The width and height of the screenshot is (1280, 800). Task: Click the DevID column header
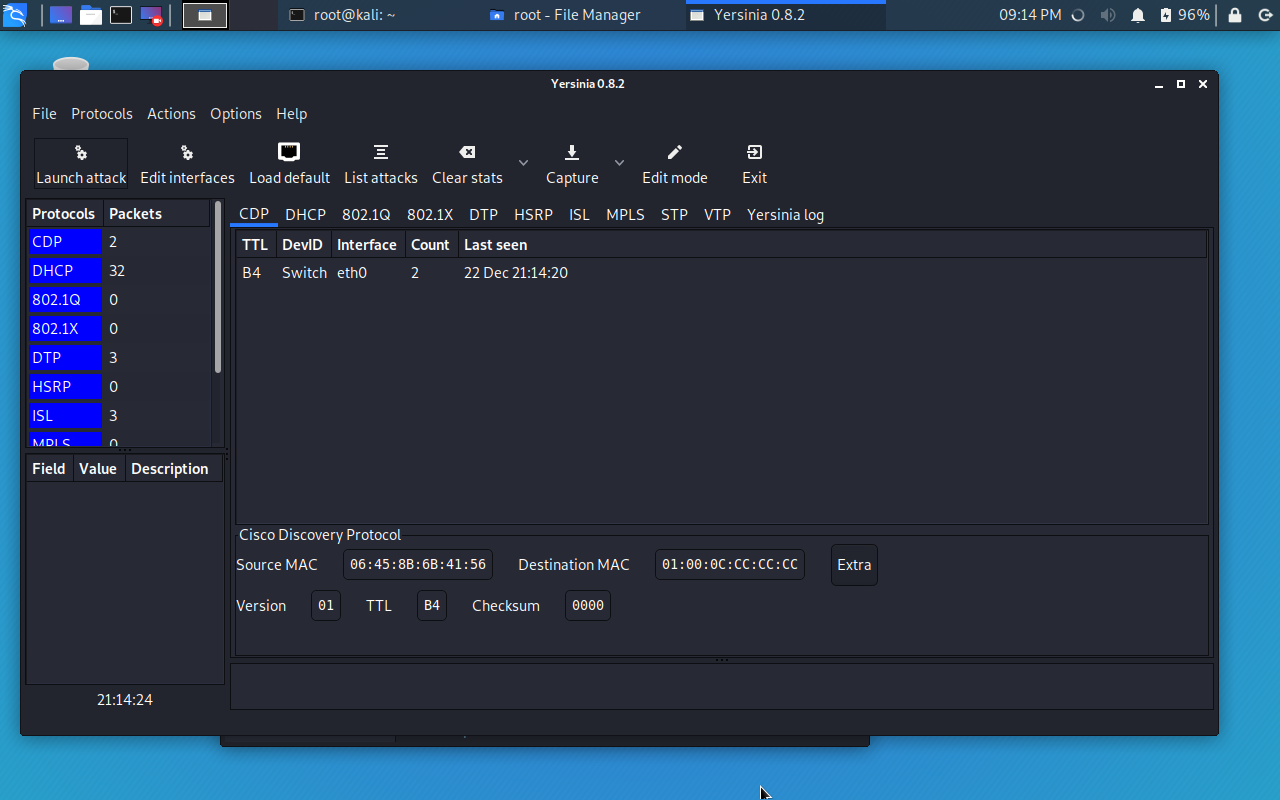point(303,245)
